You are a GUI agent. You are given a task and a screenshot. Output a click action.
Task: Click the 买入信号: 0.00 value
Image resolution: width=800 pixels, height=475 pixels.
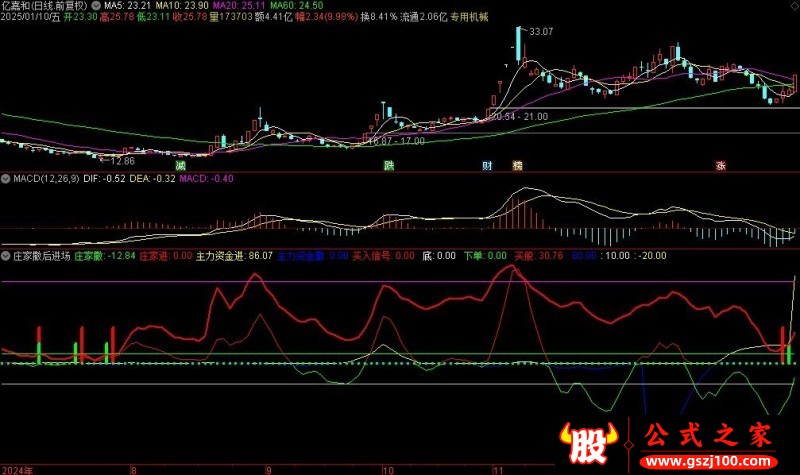[384, 256]
